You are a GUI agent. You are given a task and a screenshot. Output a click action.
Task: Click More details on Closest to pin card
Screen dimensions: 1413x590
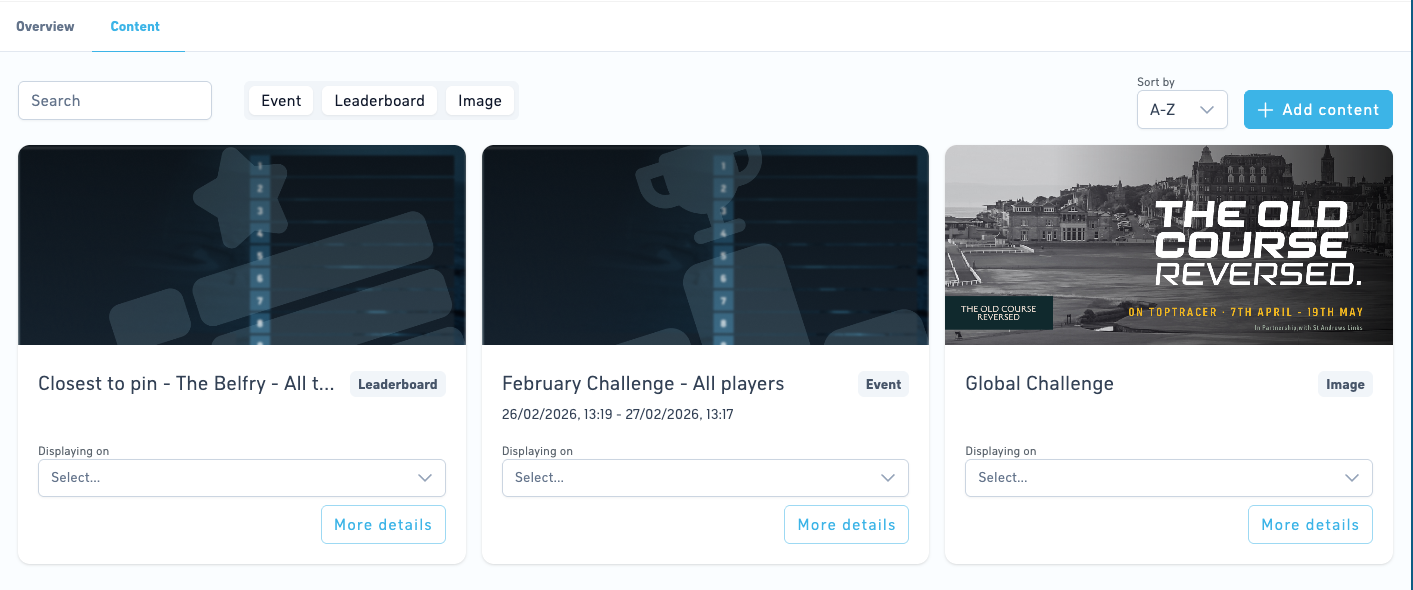(x=383, y=525)
